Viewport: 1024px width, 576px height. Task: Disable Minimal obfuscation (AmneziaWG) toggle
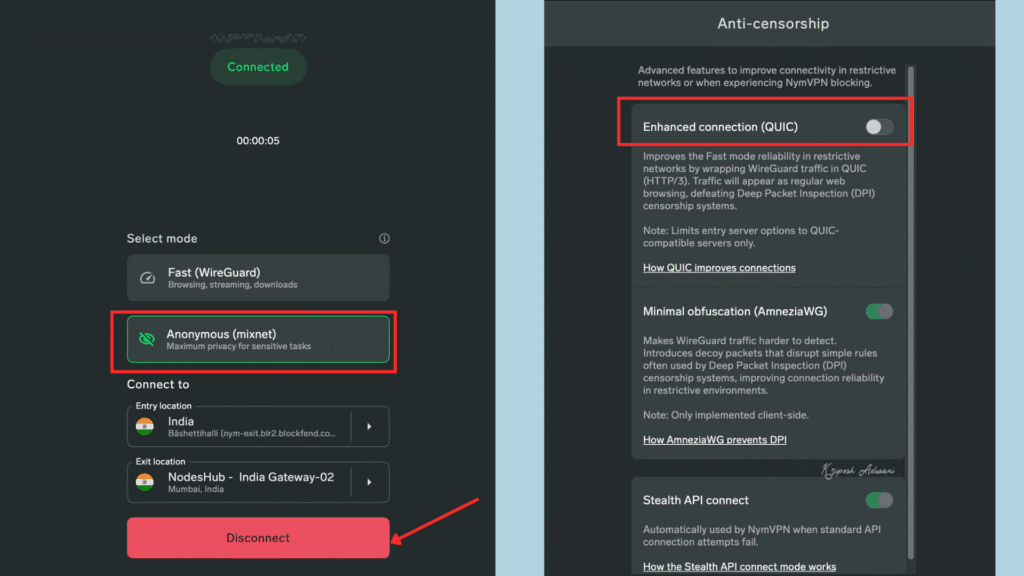[879, 312]
